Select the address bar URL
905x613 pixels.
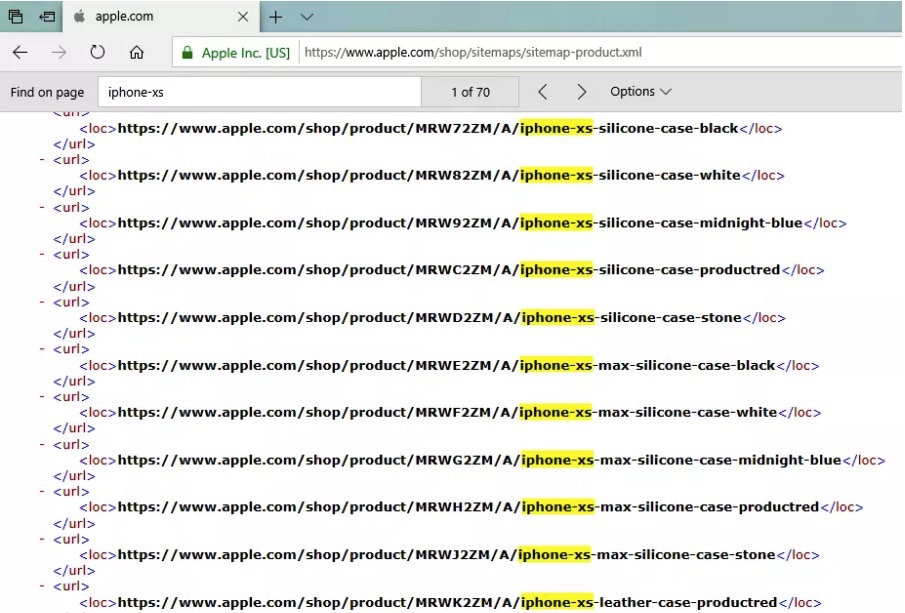[x=473, y=53]
